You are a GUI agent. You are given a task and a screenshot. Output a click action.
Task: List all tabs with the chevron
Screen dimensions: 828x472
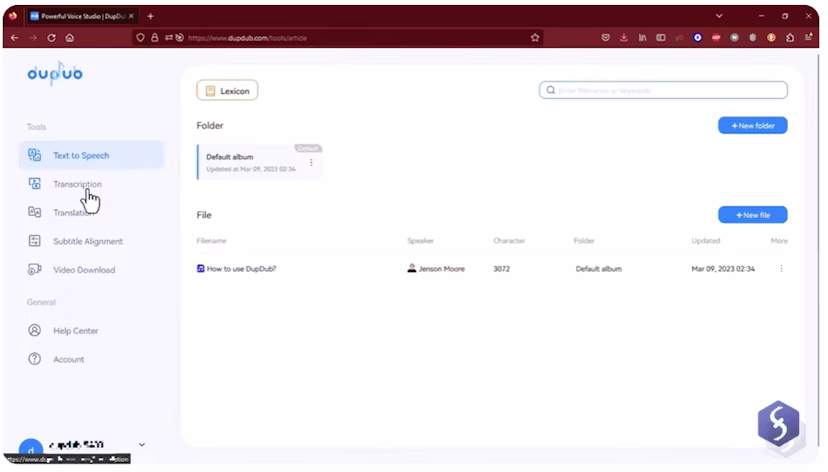pos(719,16)
